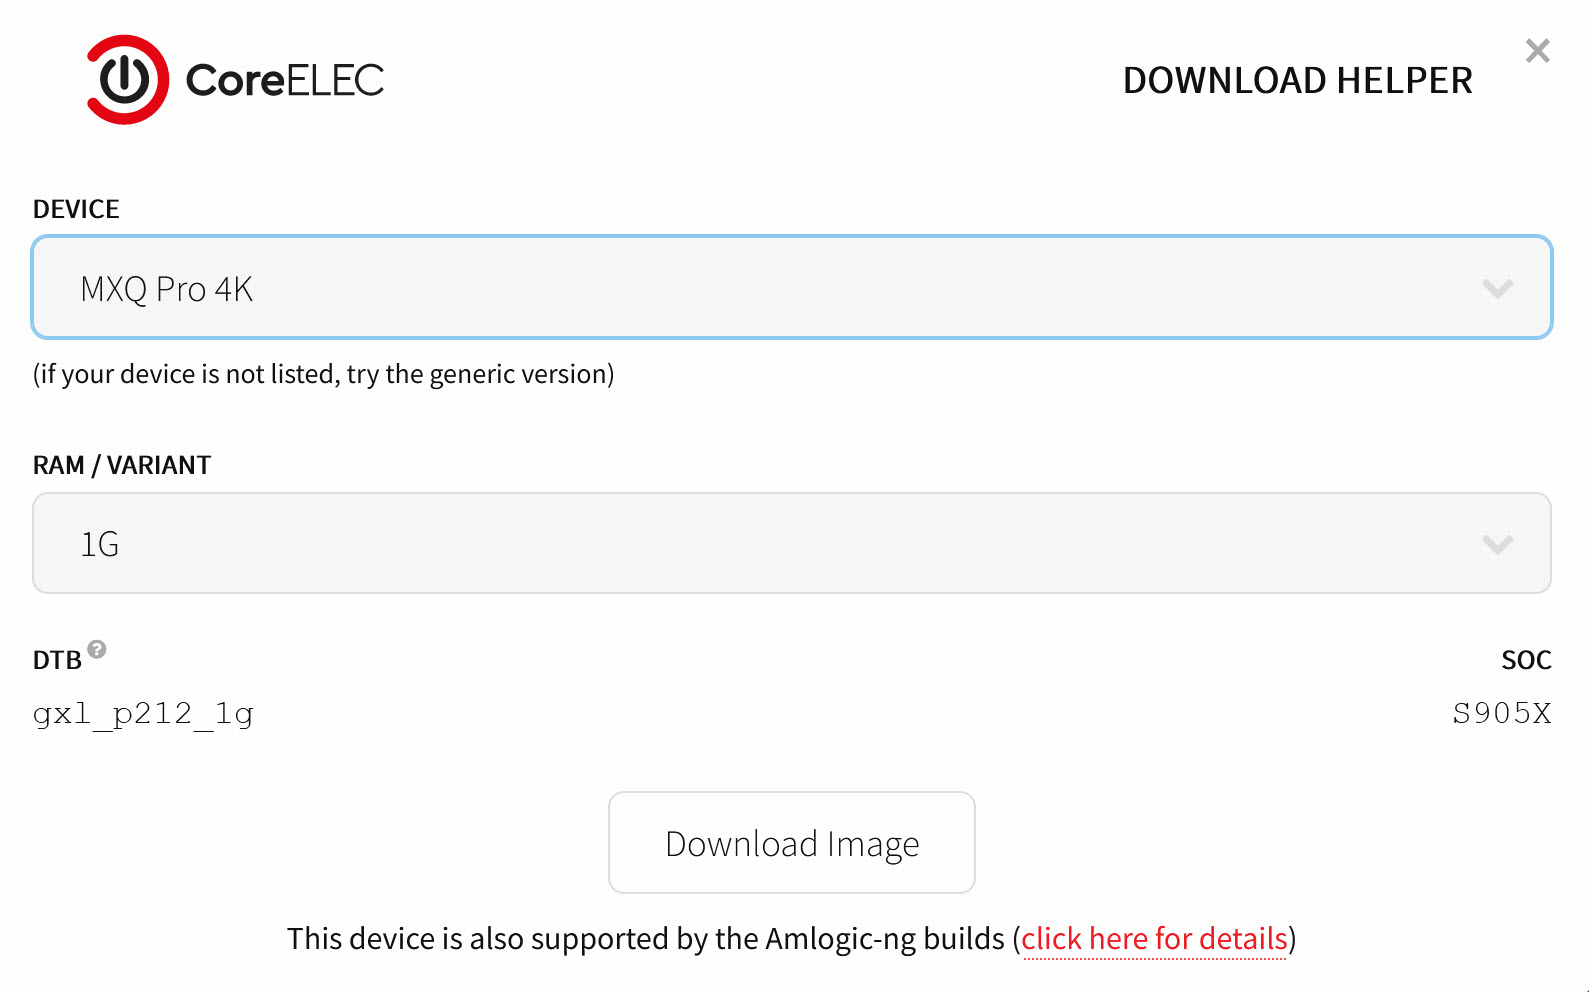The image size is (1589, 992).
Task: Click the Amlogic-ng builds support note
Action: pyautogui.click(x=792, y=939)
